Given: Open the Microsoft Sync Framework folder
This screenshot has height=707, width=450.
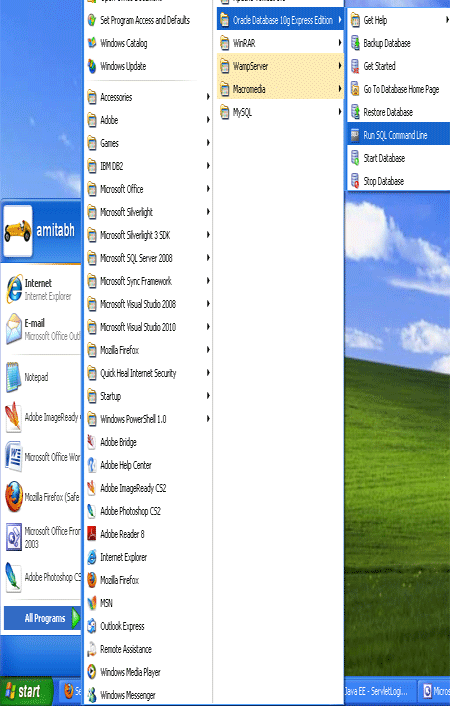Looking at the screenshot, I should click(148, 281).
